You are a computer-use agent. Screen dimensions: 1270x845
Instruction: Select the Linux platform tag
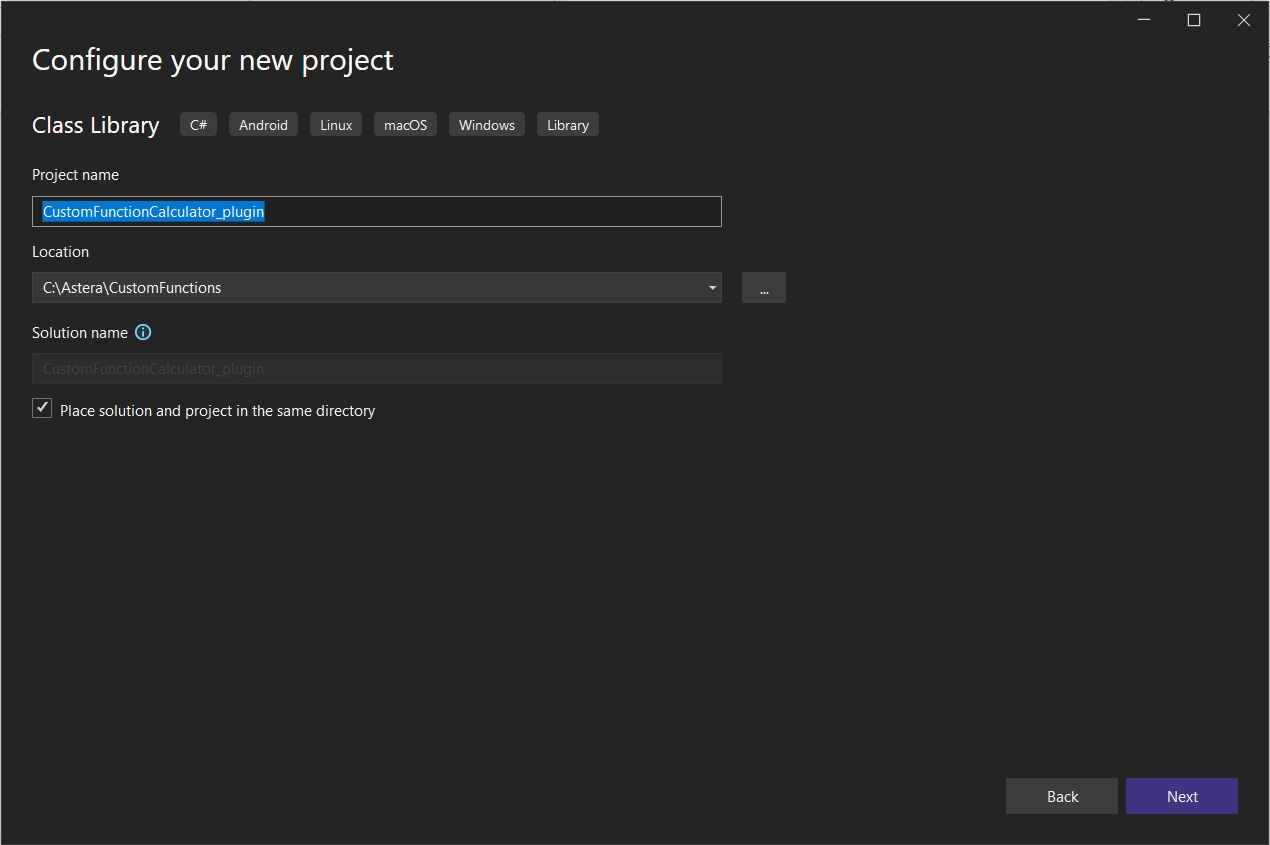point(336,125)
